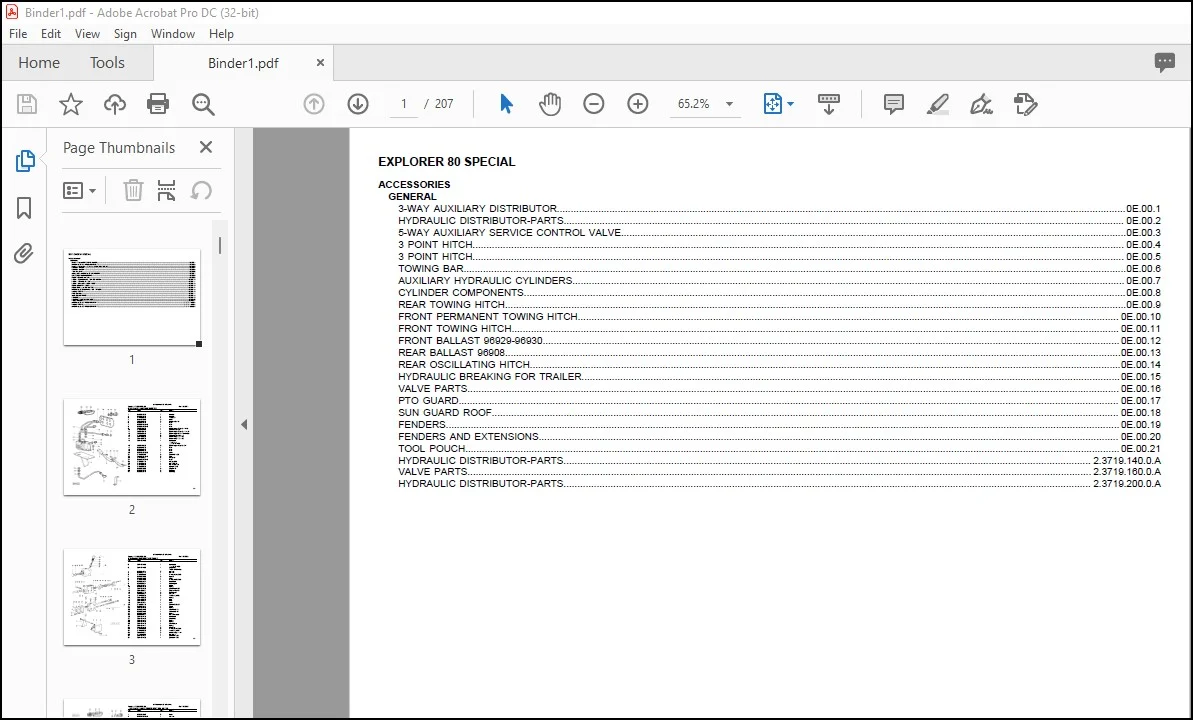This screenshot has width=1193, height=720.
Task: Select the Binder1.pdf document tab
Action: (x=243, y=63)
